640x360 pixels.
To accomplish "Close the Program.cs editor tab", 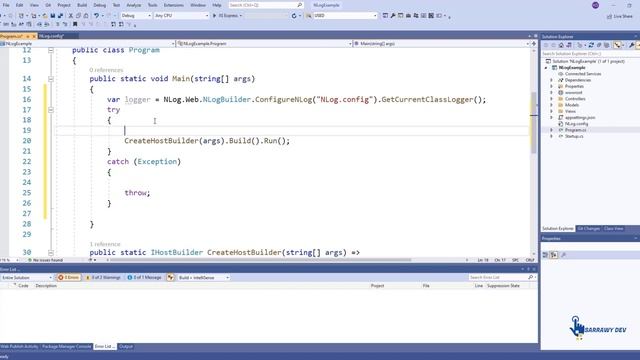I will click(x=34, y=36).
